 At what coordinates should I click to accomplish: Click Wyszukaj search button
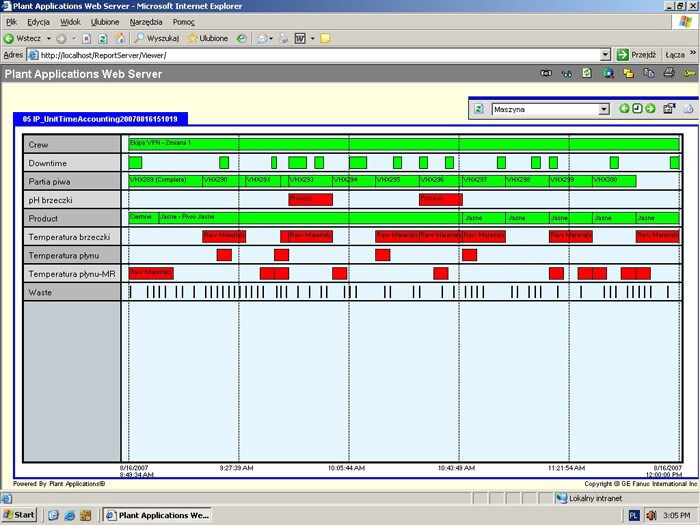[157, 38]
